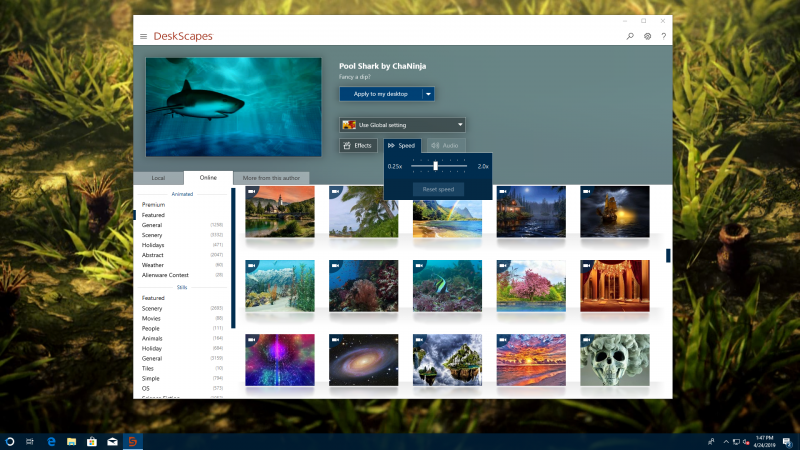The image size is (800, 450).
Task: Click the search magnifier icon
Action: pyautogui.click(x=630, y=36)
